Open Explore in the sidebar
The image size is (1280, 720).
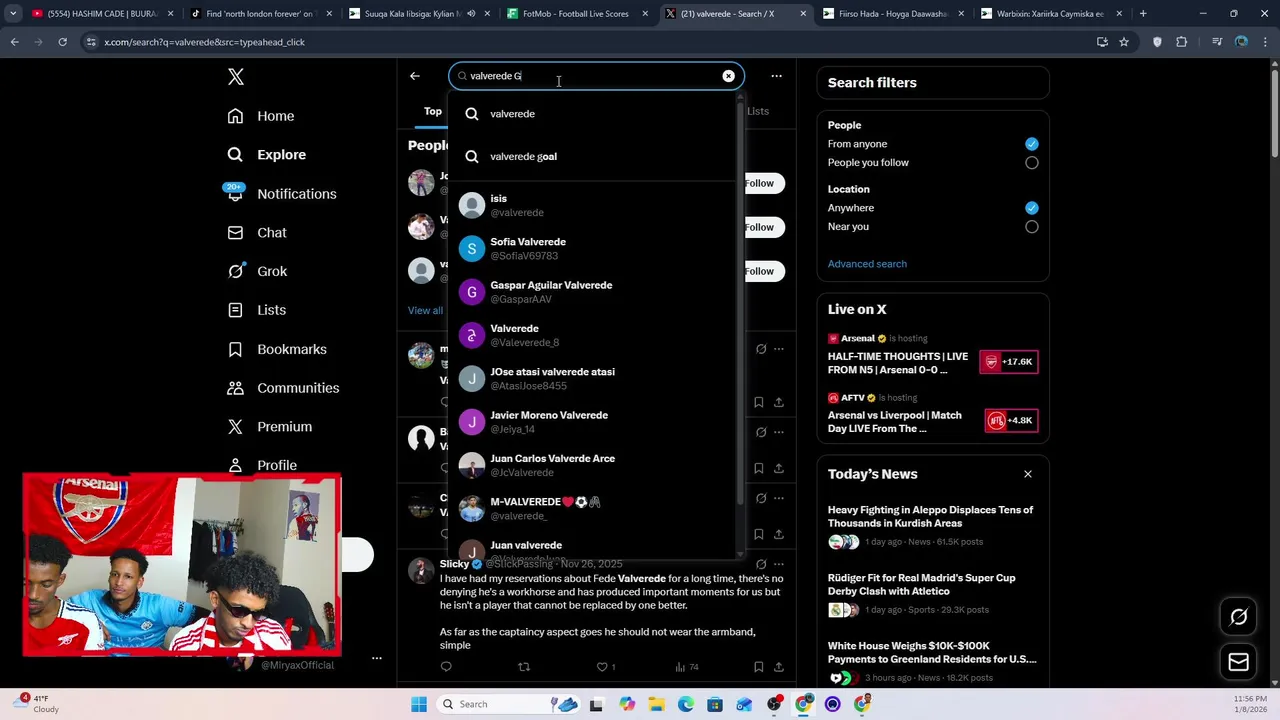pos(266,155)
